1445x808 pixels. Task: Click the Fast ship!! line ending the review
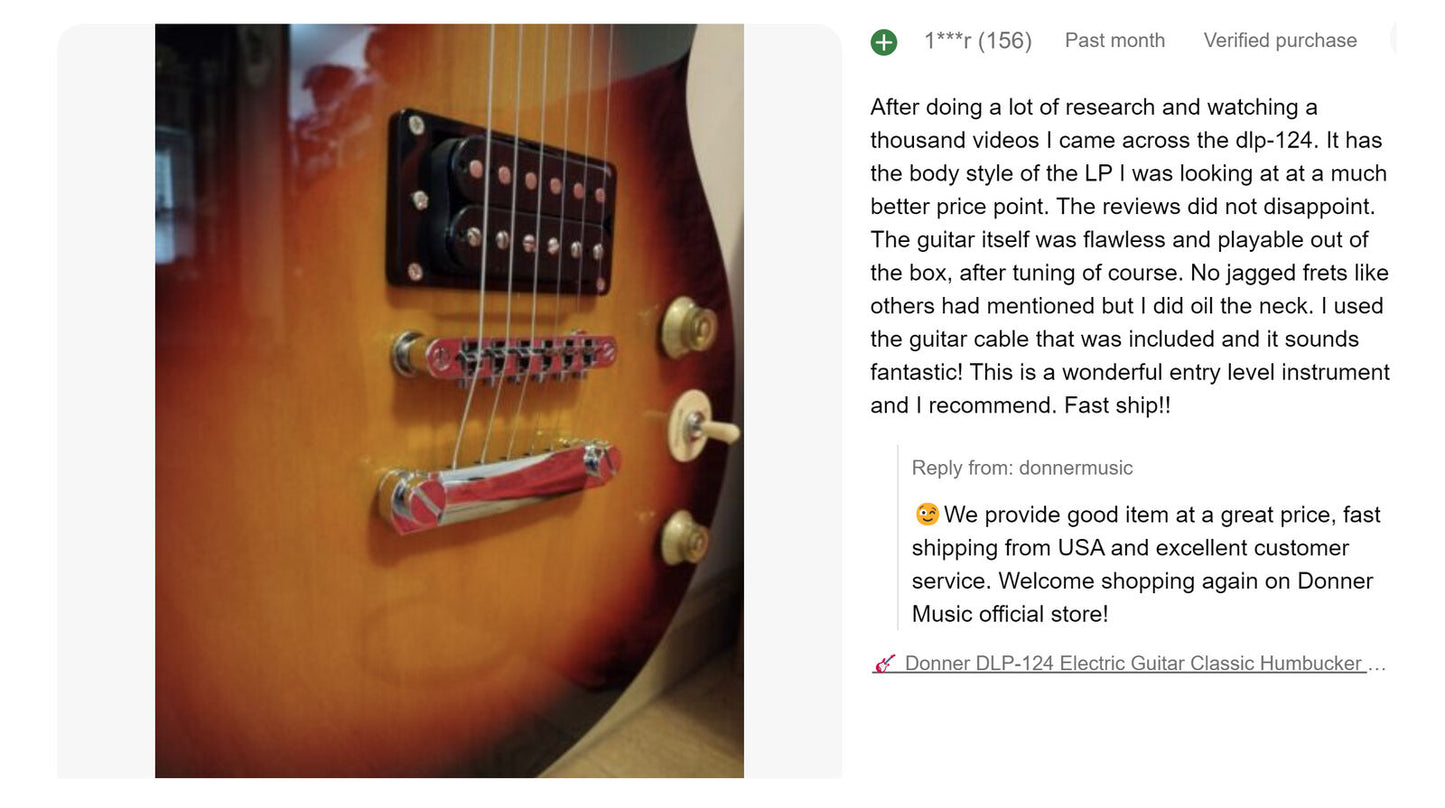(x=1117, y=405)
